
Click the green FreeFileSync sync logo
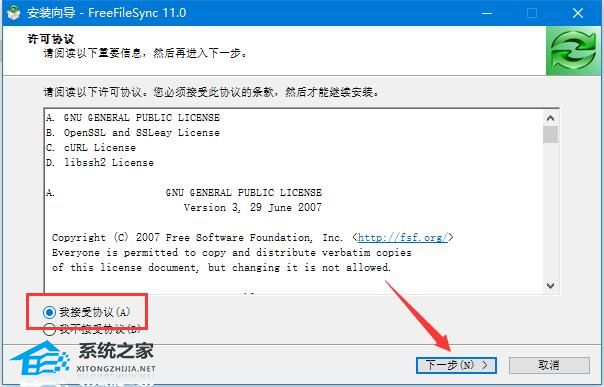point(573,50)
